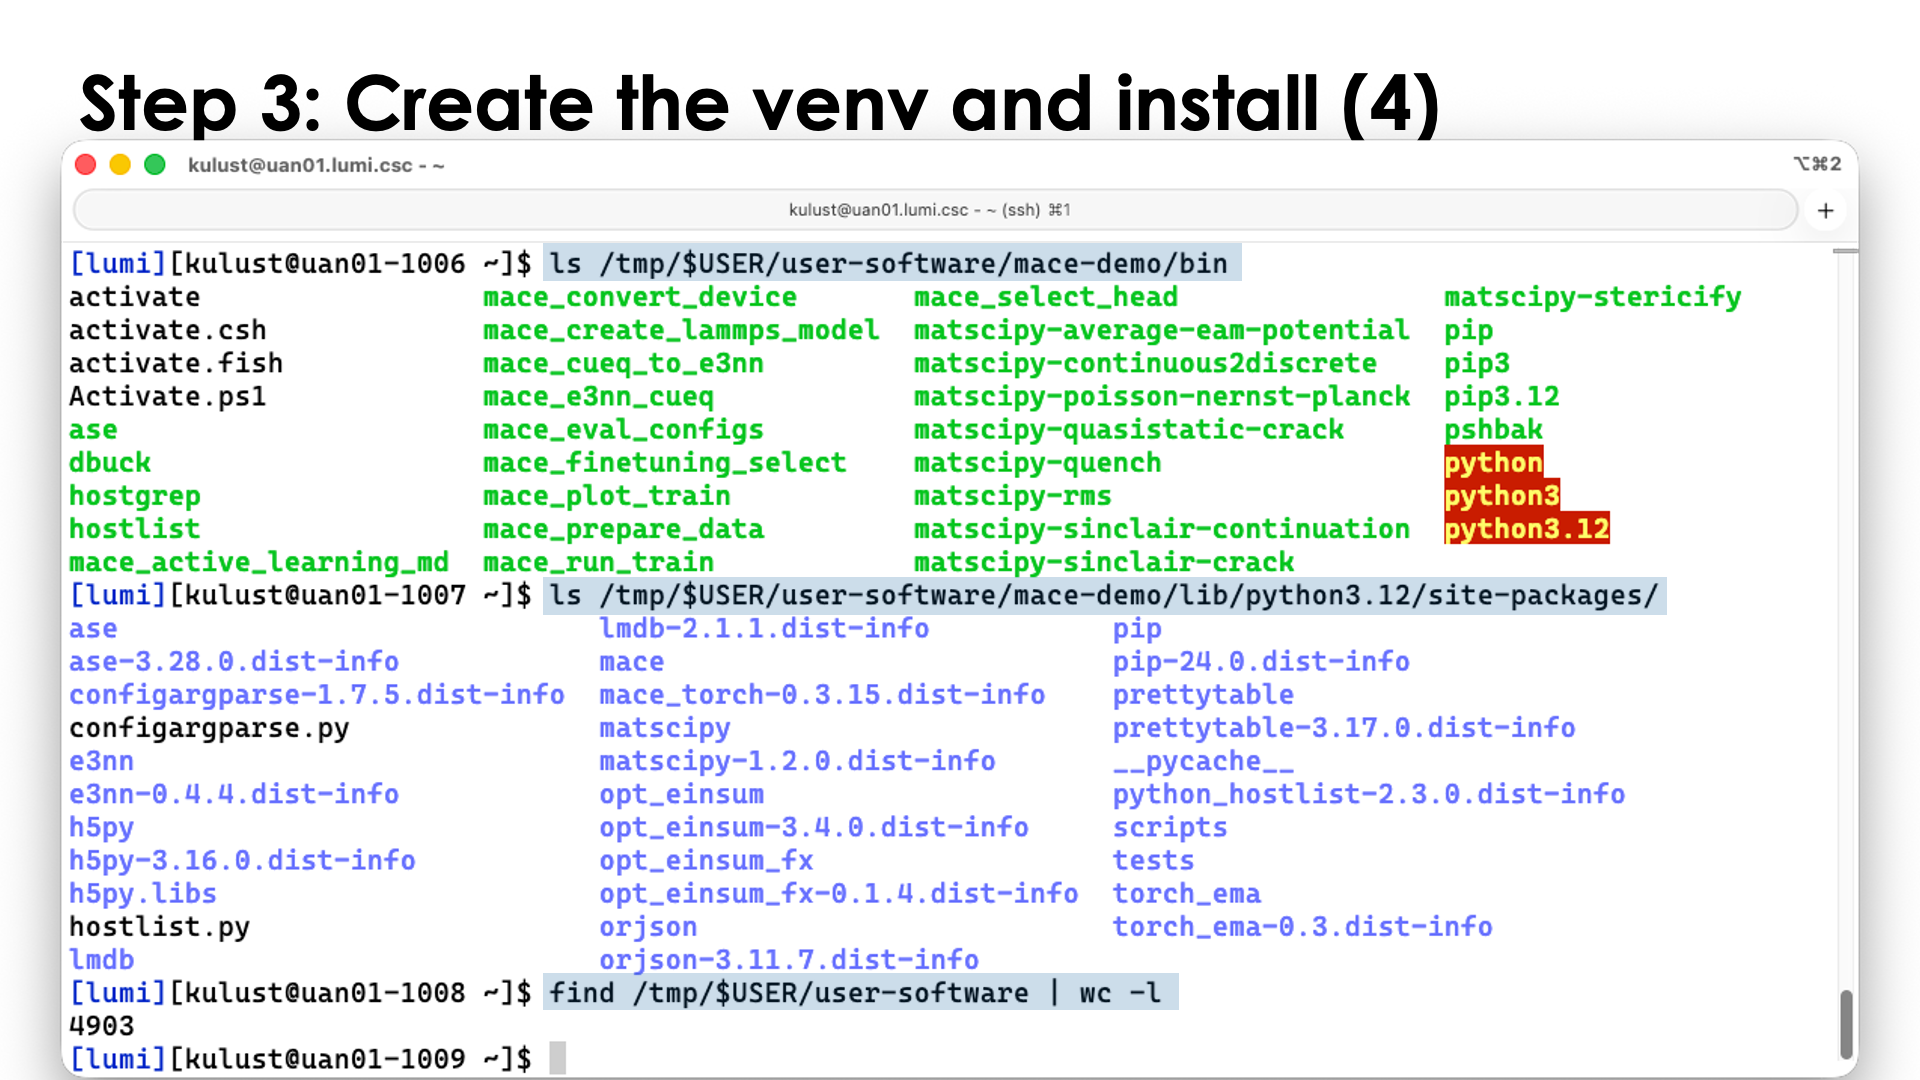Click the red close traffic light button

coord(85,164)
